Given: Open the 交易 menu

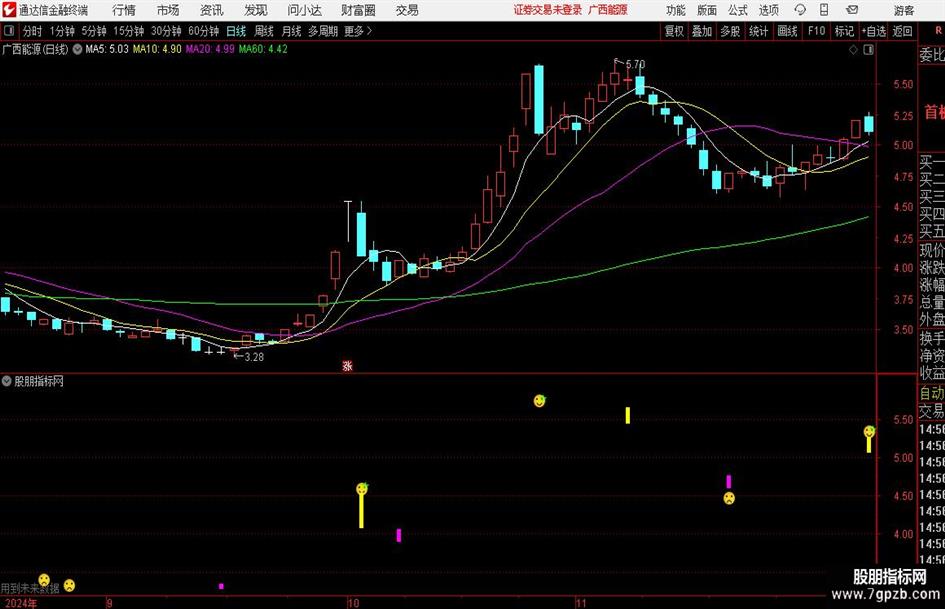Looking at the screenshot, I should pos(407,10).
